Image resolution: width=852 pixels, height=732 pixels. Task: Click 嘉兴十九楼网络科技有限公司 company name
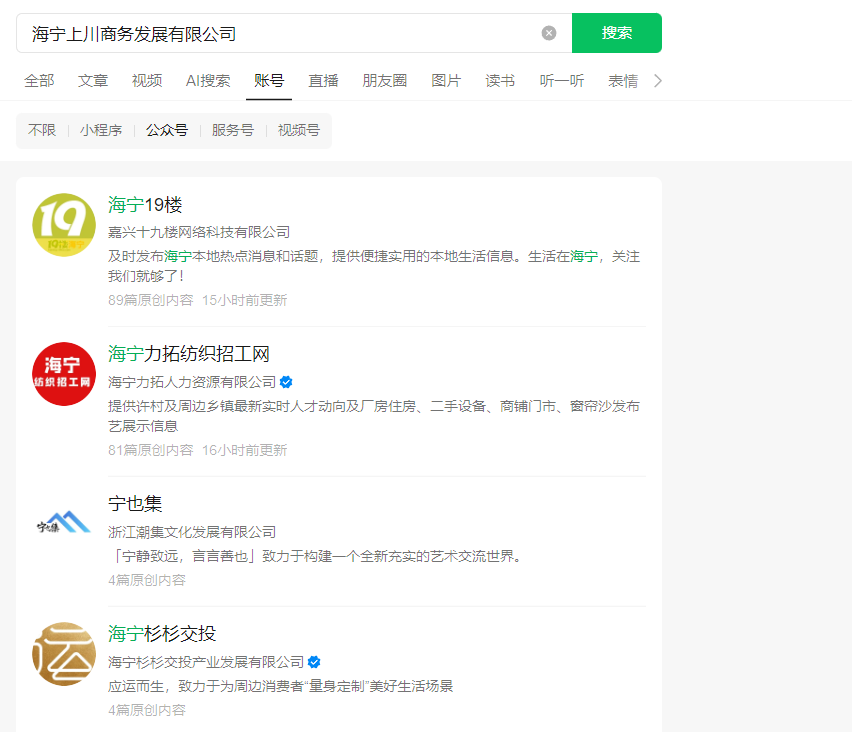click(x=199, y=233)
